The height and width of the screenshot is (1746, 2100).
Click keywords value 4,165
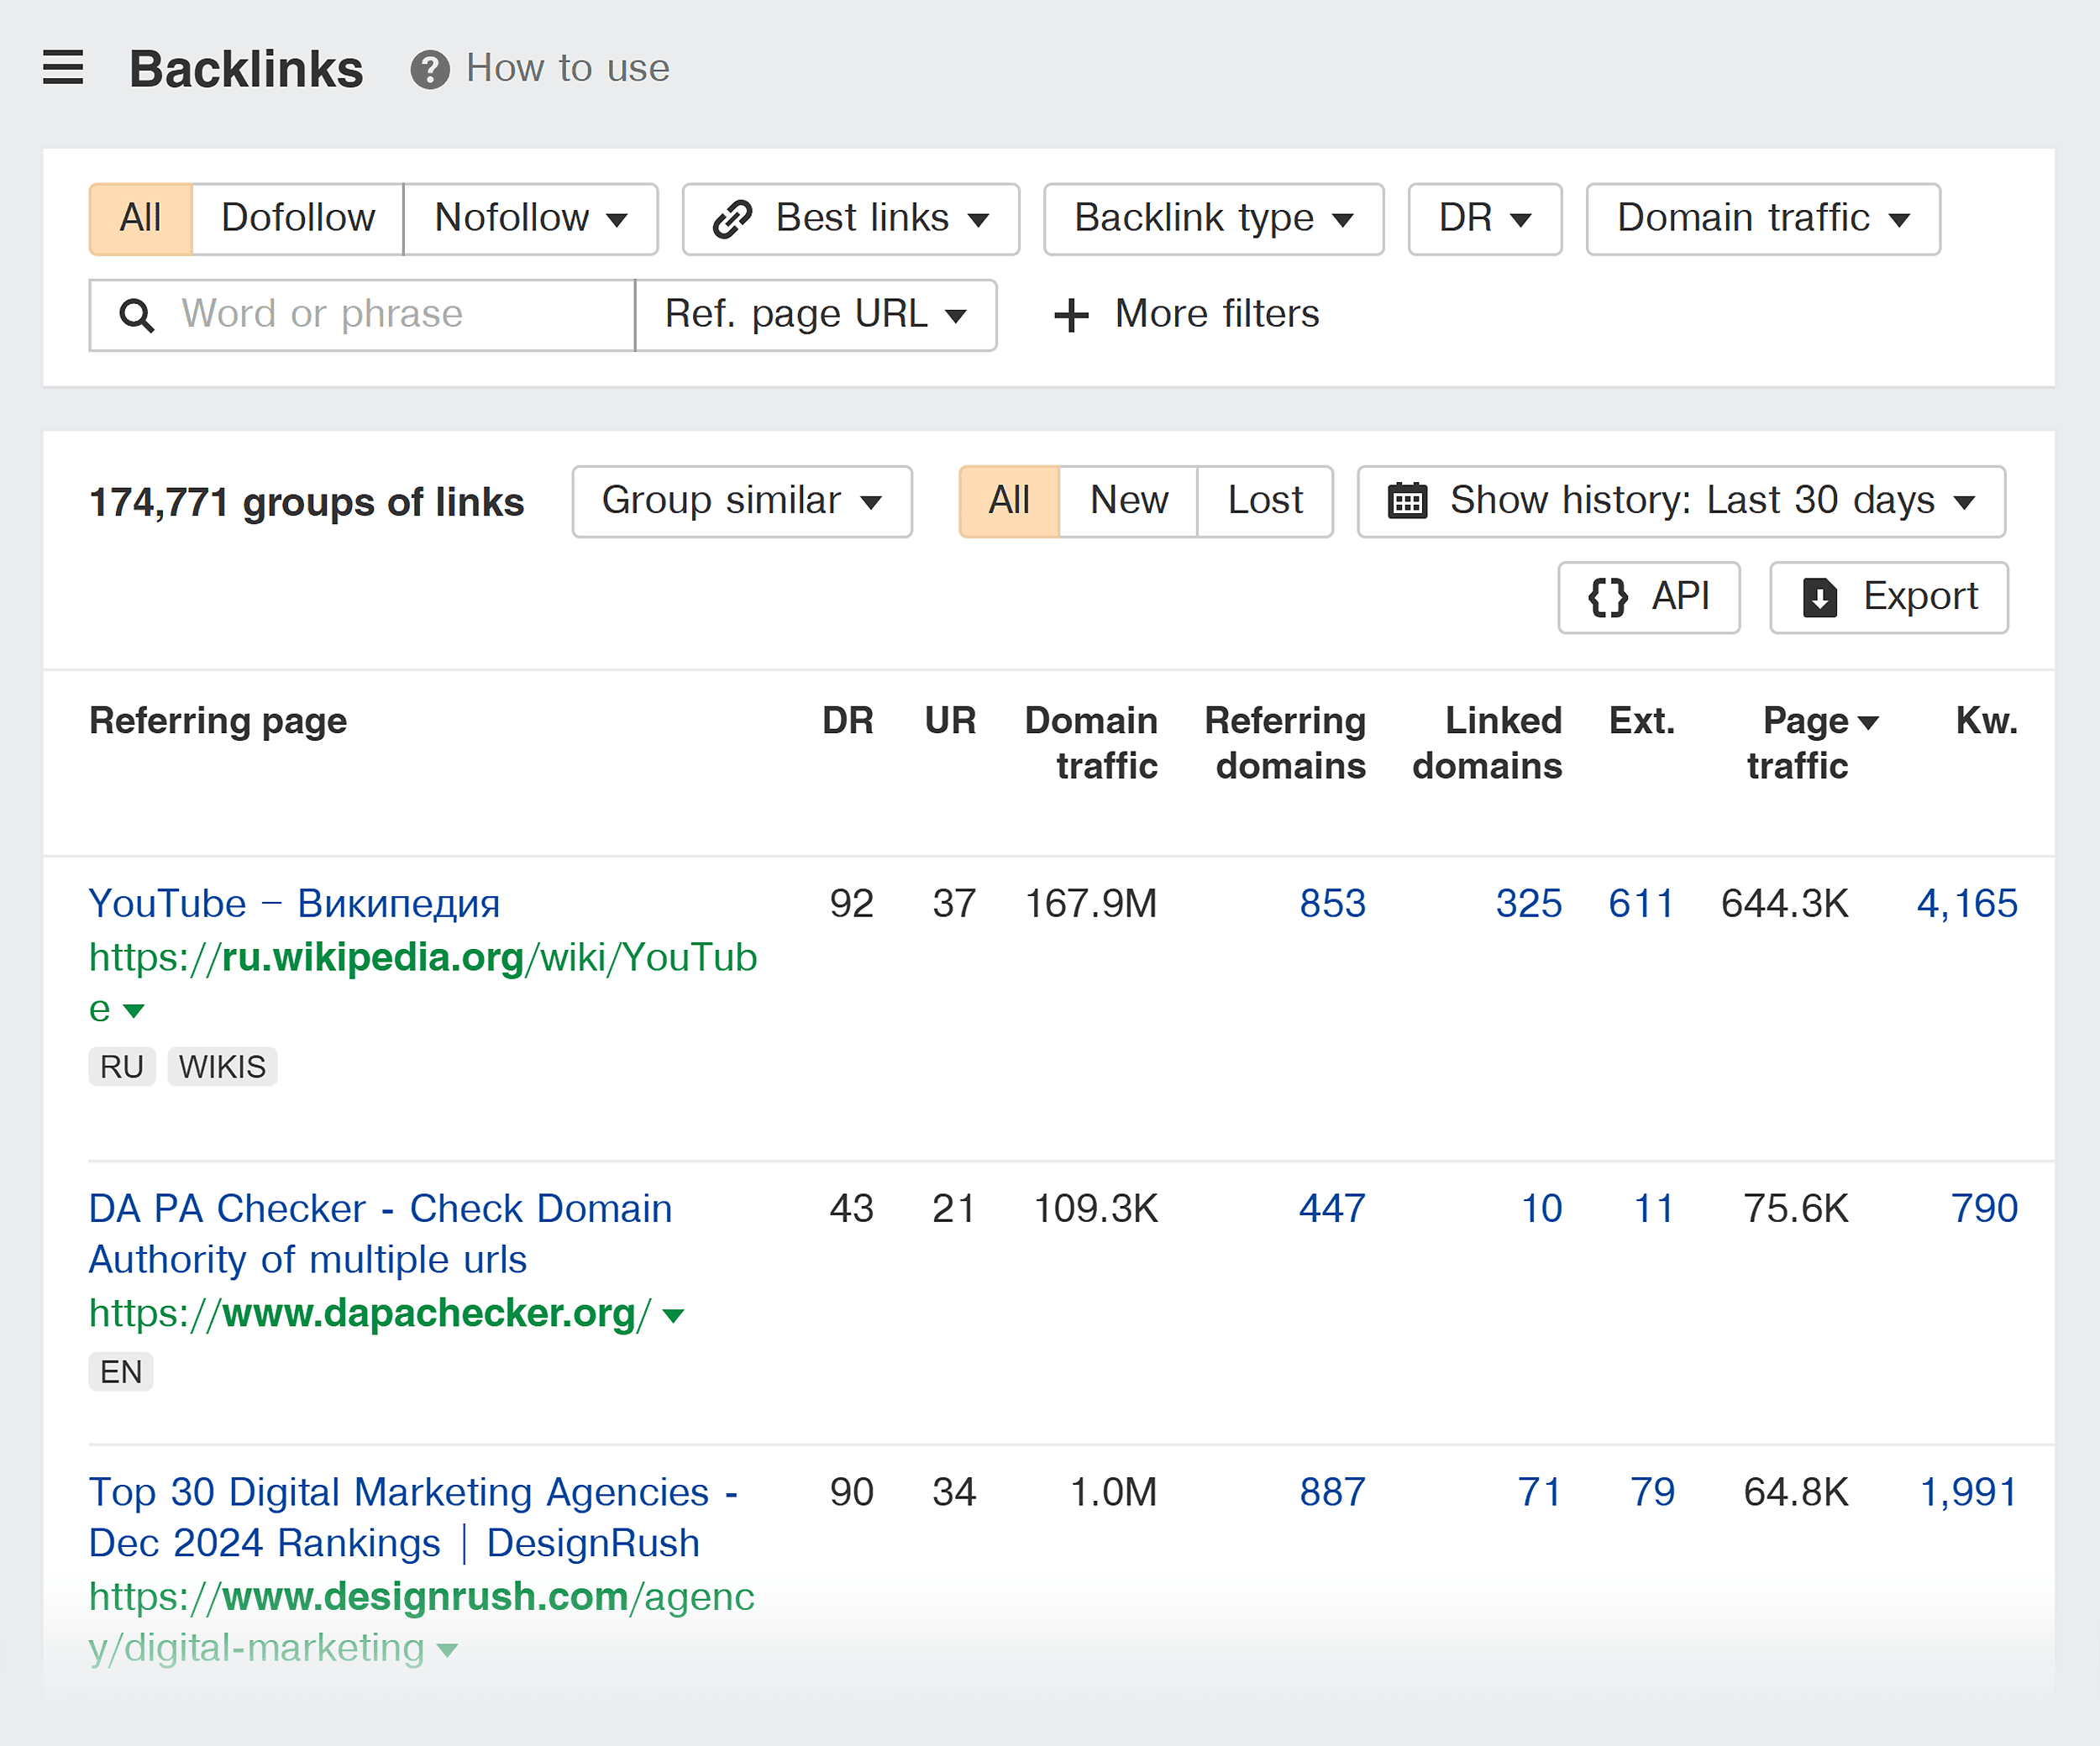coord(1967,904)
